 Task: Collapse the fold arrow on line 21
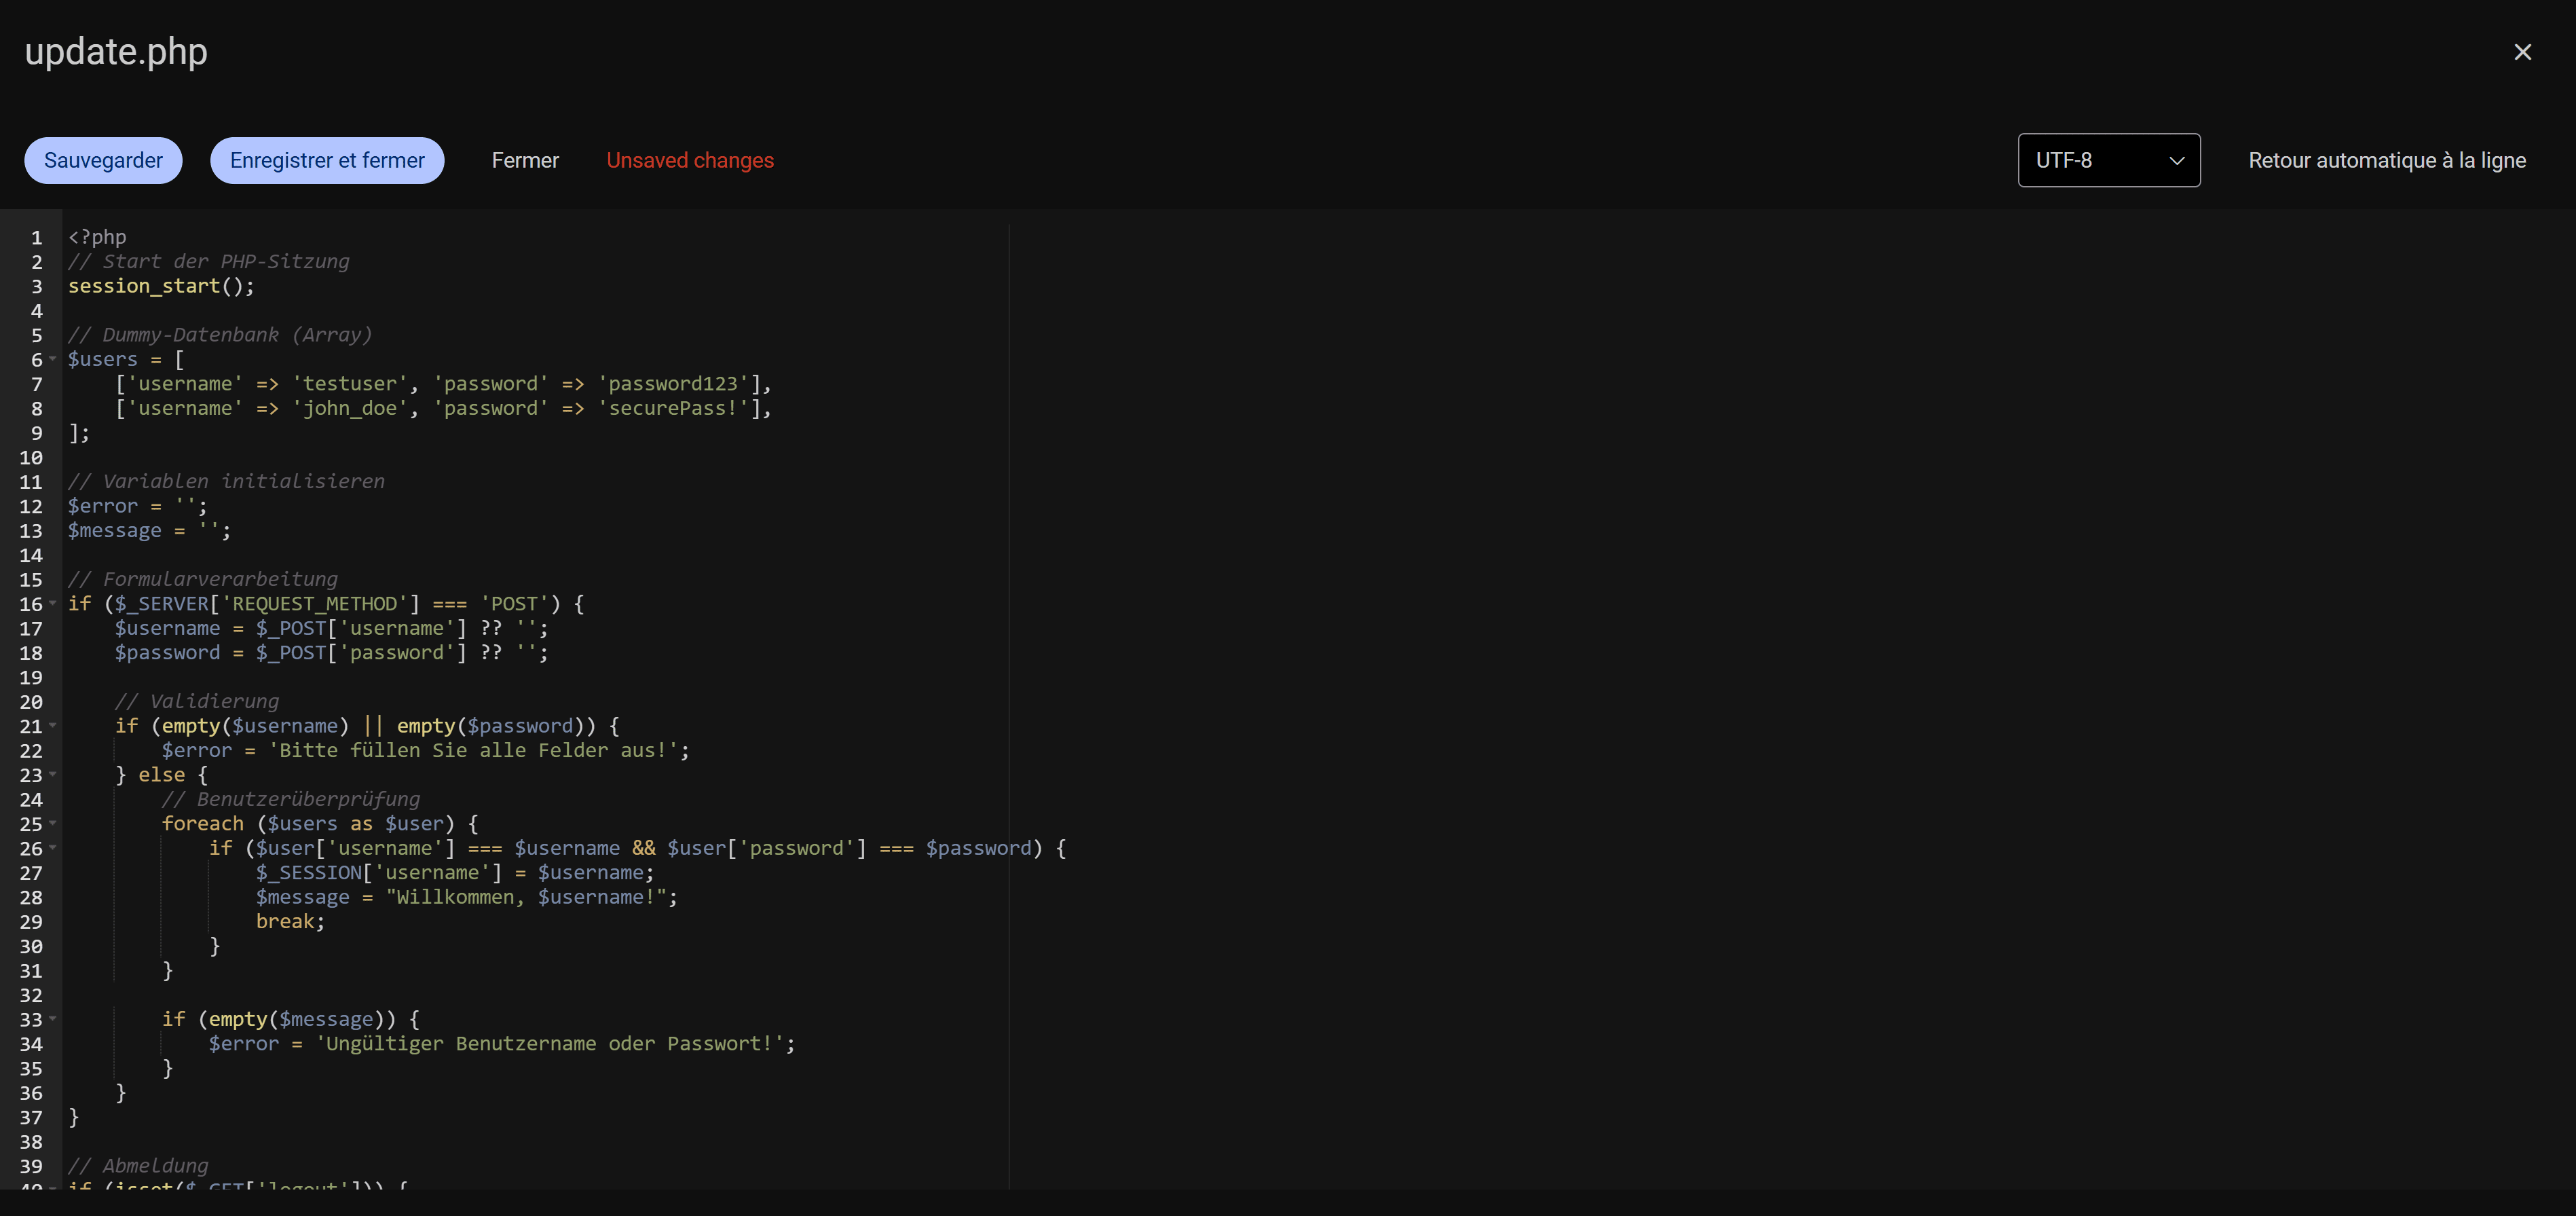53,725
